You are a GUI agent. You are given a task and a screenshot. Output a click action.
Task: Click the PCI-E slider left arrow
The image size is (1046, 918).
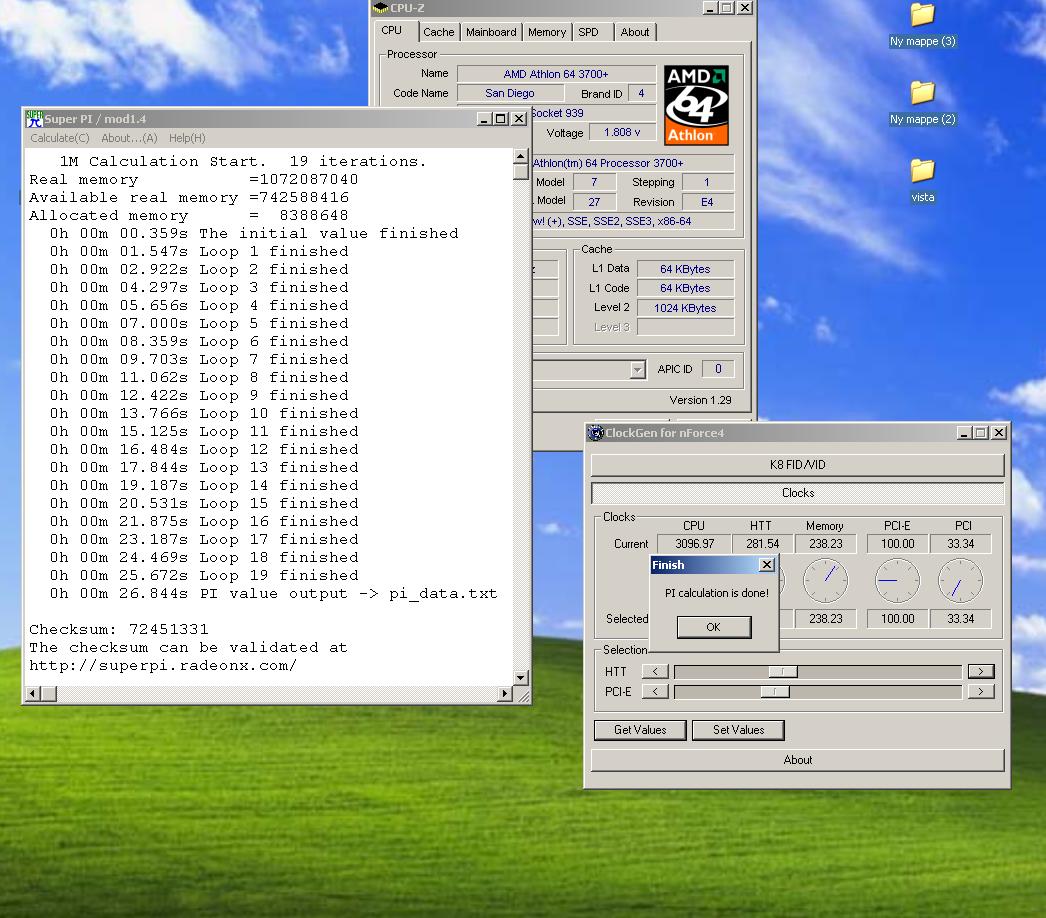click(x=655, y=691)
